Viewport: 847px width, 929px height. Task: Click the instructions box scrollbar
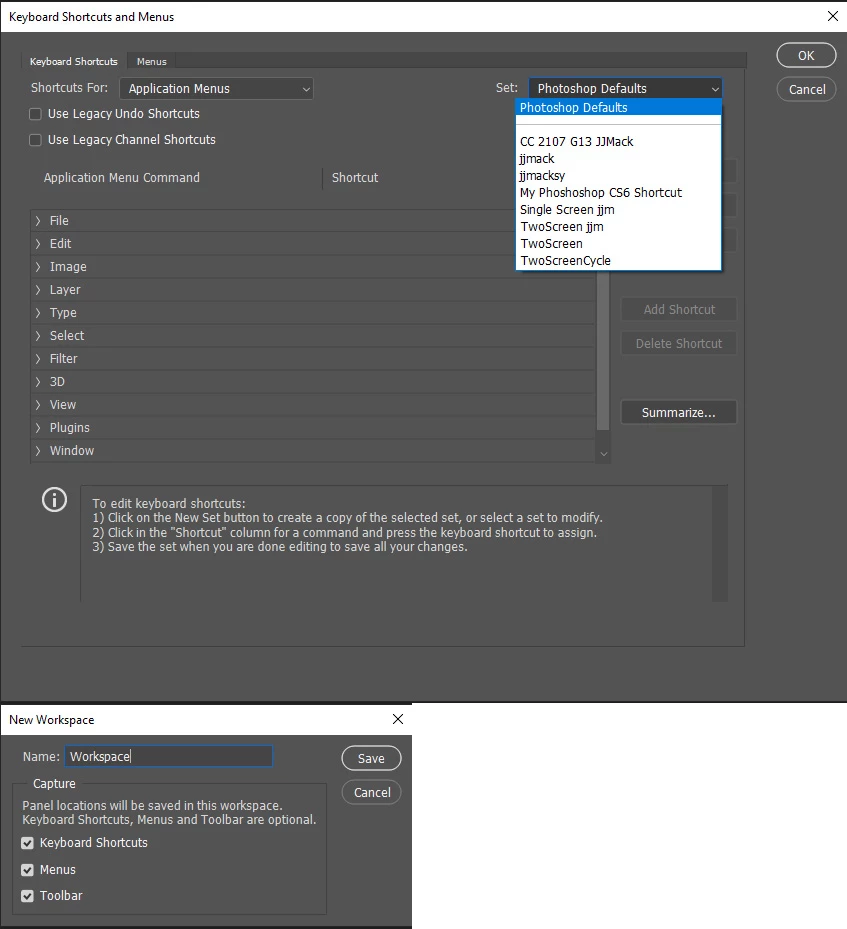720,544
